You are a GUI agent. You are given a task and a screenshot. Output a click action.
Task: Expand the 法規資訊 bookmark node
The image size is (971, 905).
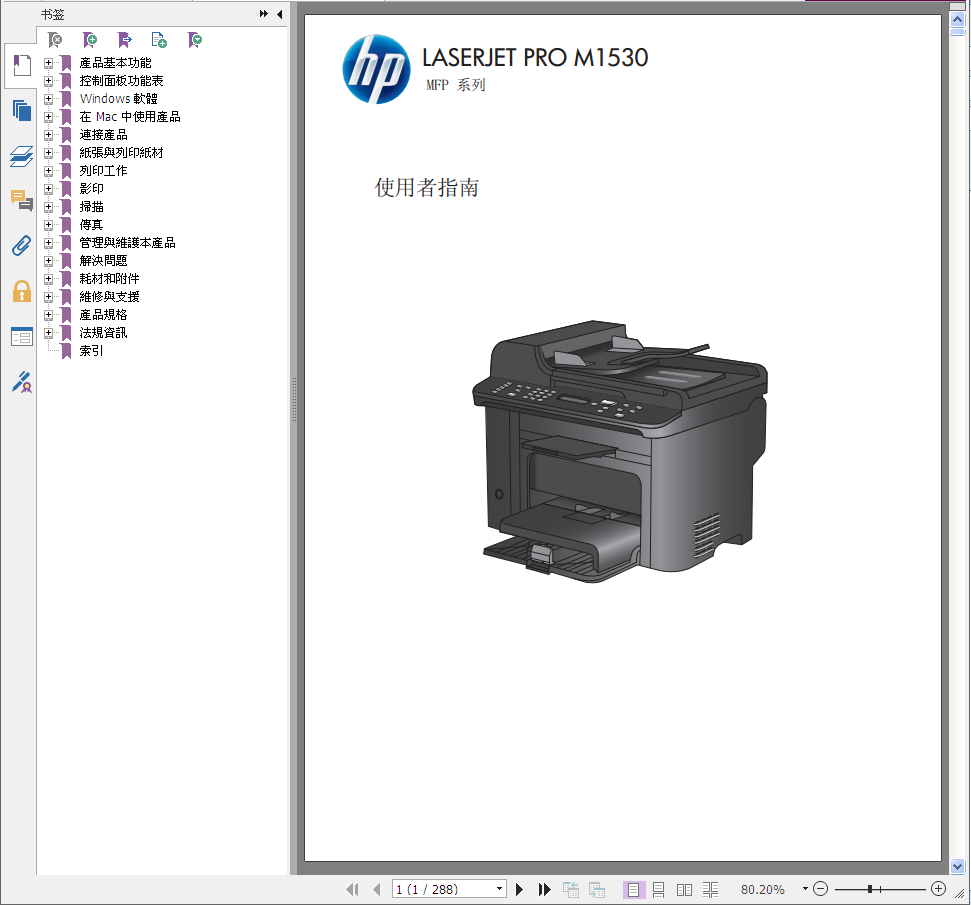[x=48, y=333]
